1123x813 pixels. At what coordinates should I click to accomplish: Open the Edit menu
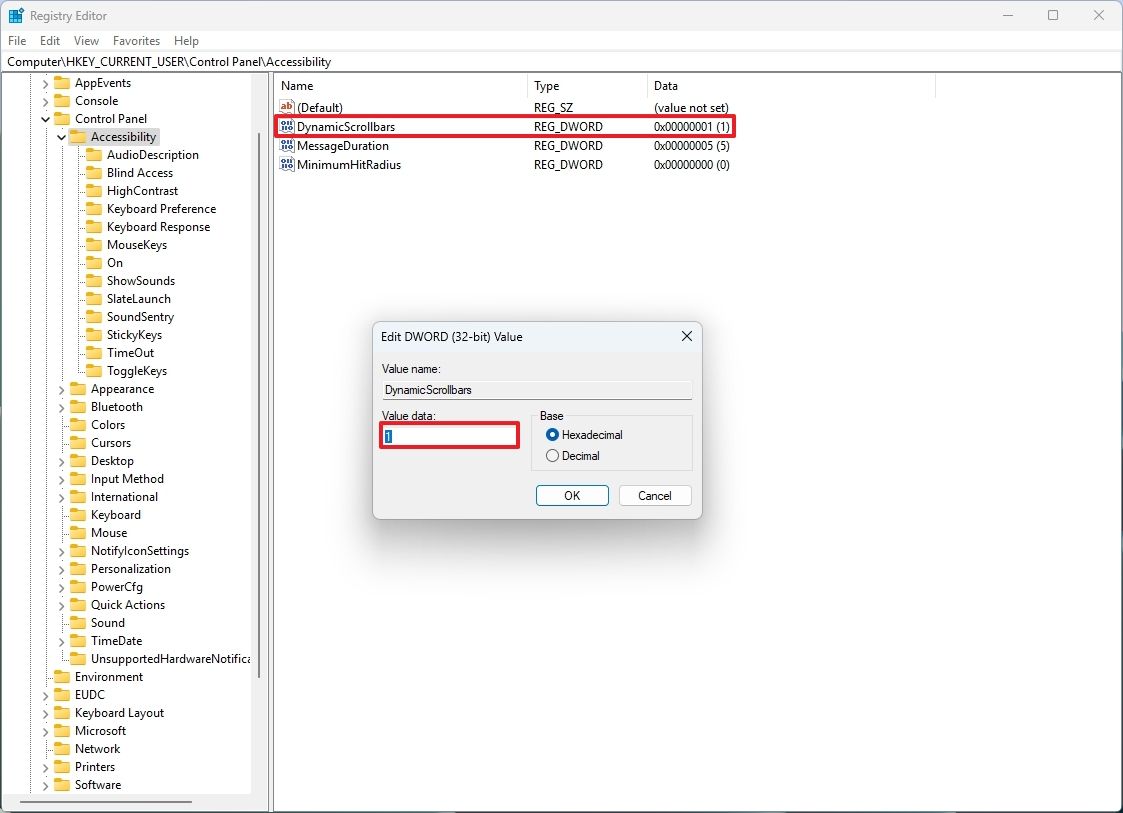49,41
